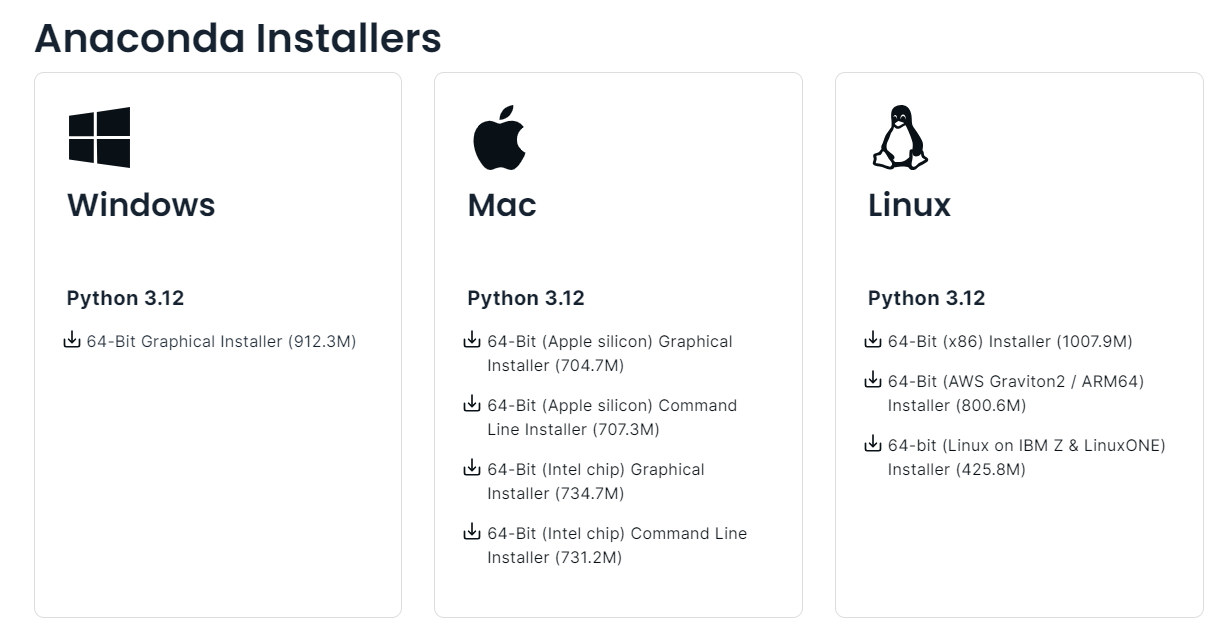Download Mac Apple silicon Graphical Installer (704.7M)
The height and width of the screenshot is (640, 1229).
610,354
